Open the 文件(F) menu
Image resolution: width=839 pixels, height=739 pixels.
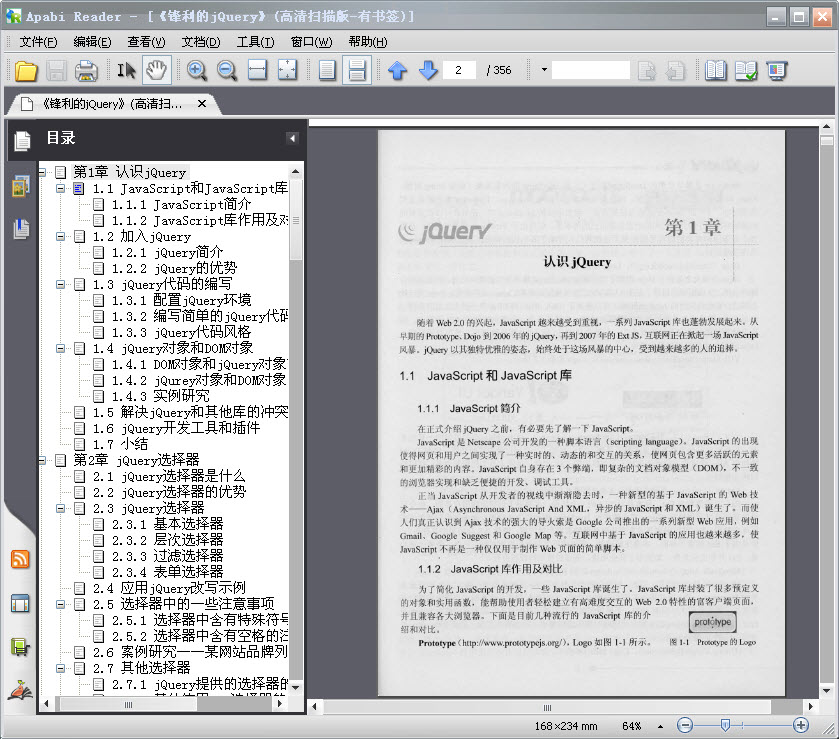pos(38,42)
